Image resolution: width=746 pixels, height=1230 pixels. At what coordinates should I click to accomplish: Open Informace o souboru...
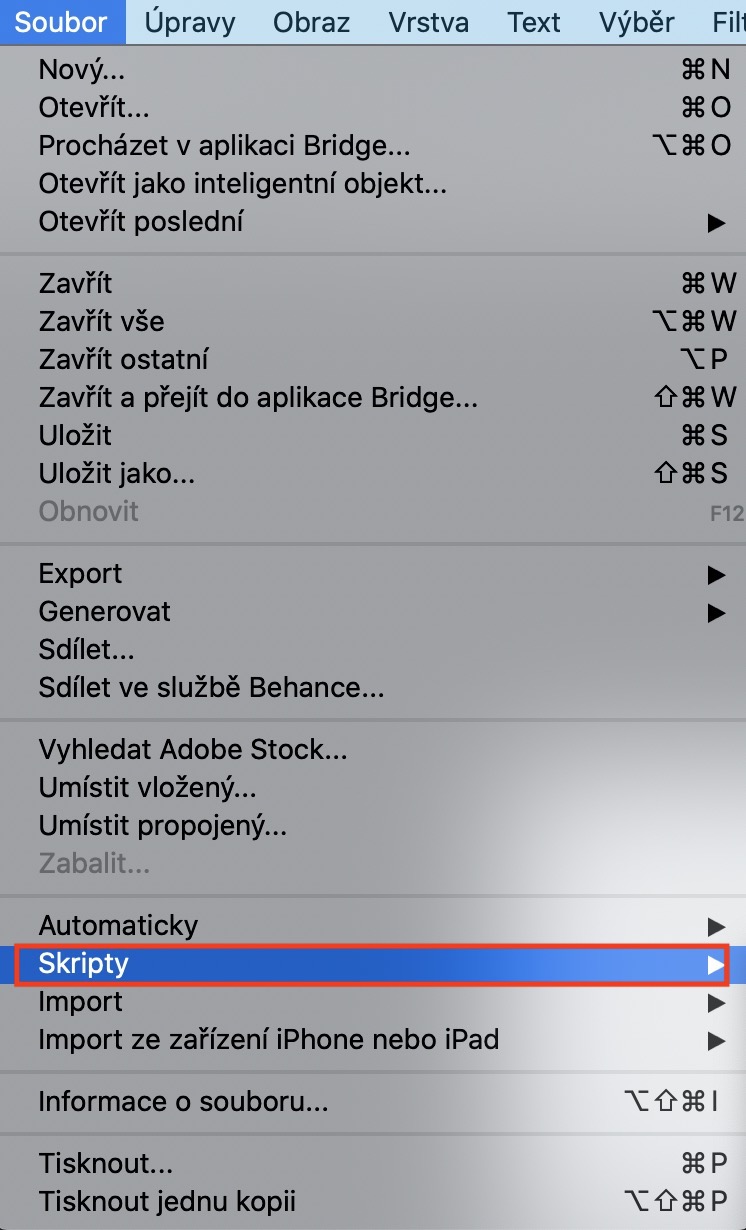tap(183, 1102)
